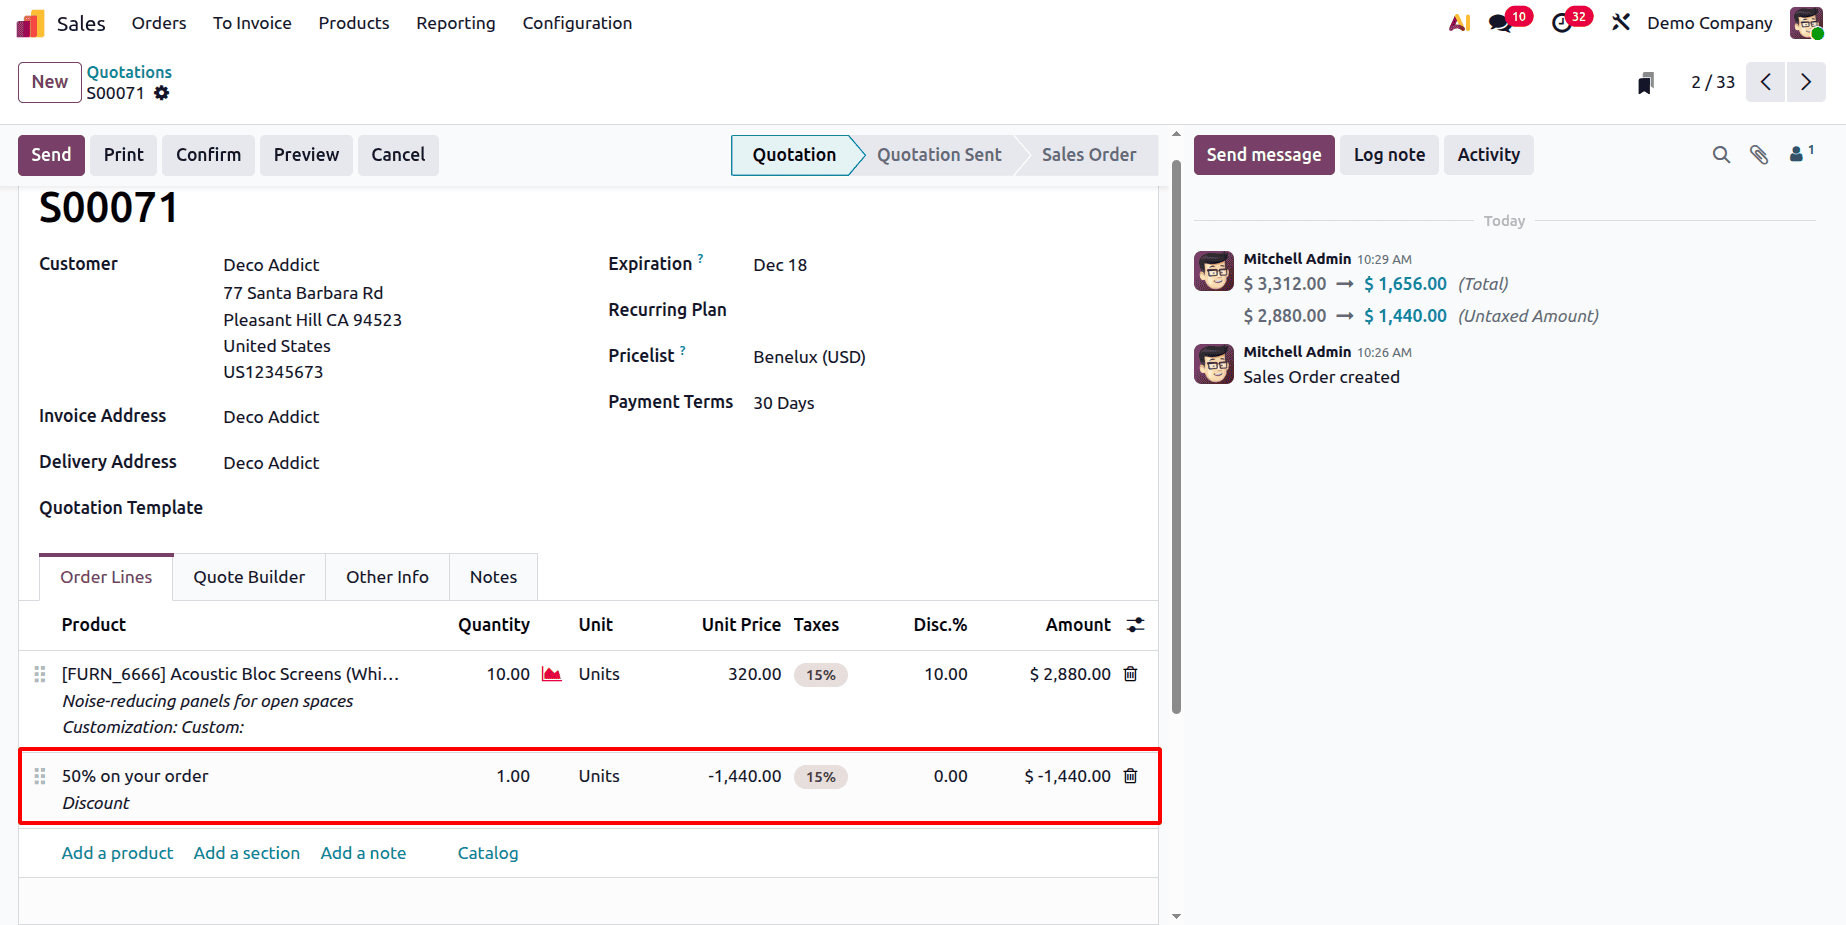Open the Discuss messages icon

1500,22
